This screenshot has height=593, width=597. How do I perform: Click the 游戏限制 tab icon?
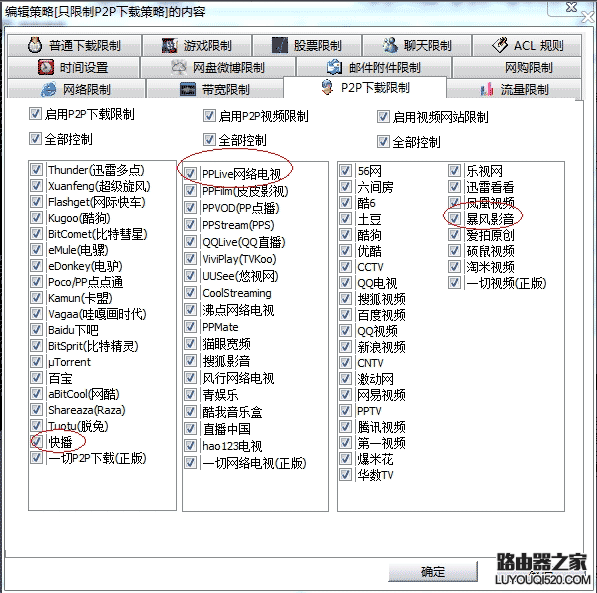169,46
